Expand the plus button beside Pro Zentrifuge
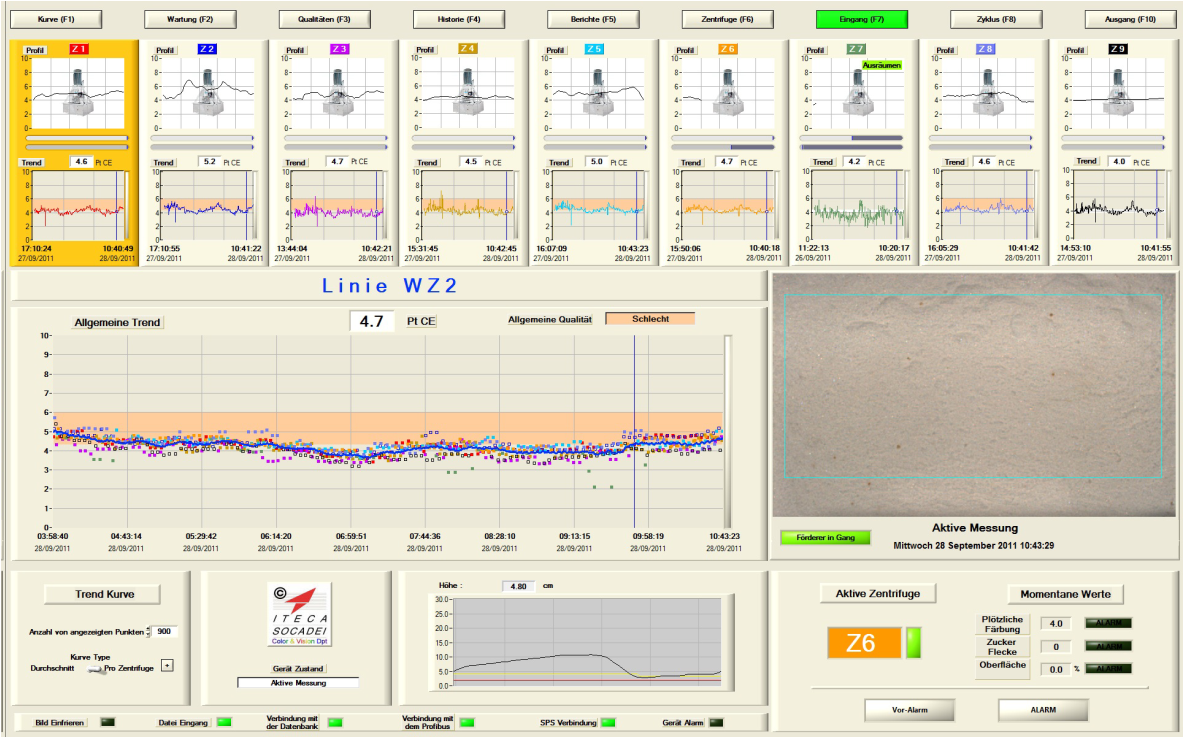Viewport: 1184px width, 738px height. click(x=167, y=666)
